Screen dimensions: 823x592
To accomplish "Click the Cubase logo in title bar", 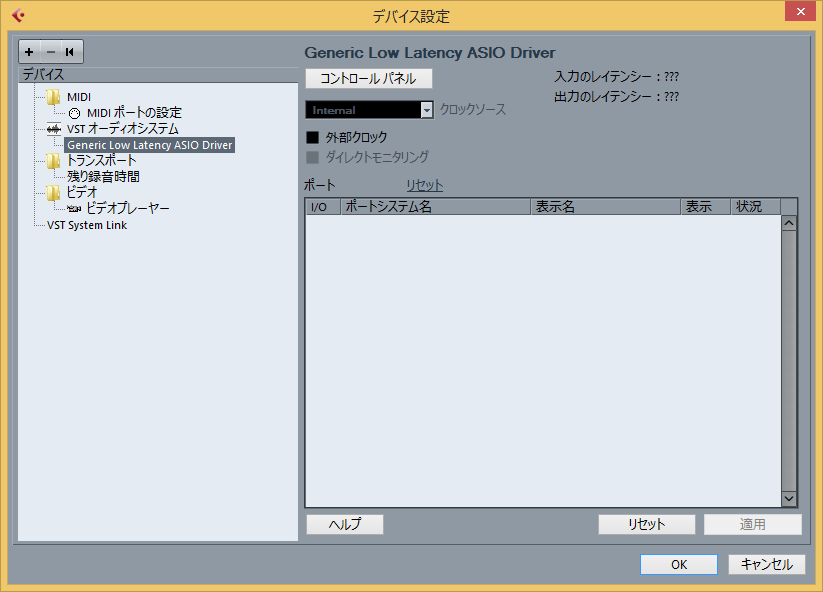I will tap(18, 15).
